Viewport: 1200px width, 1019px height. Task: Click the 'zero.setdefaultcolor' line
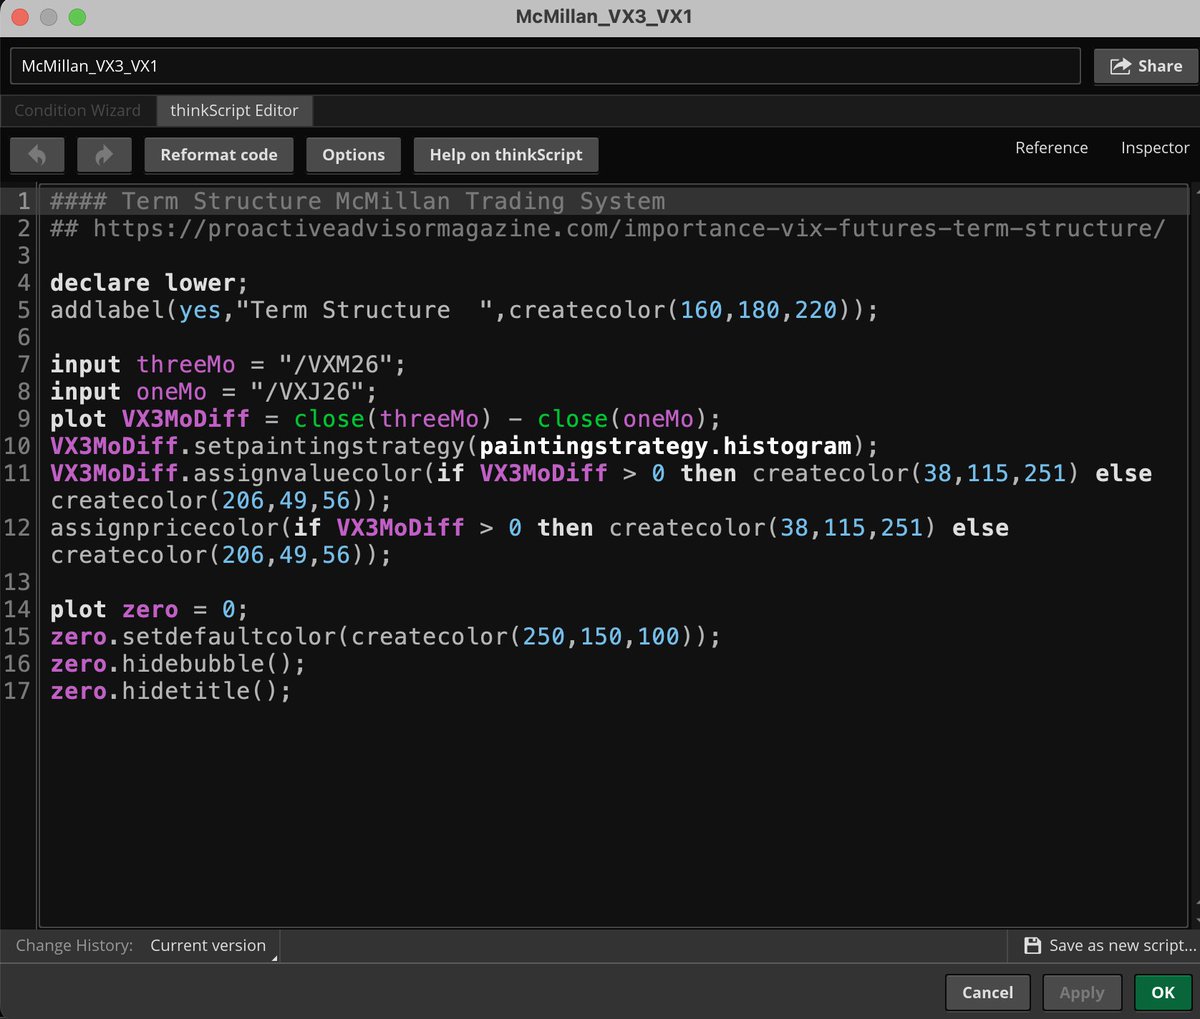[x=385, y=637]
